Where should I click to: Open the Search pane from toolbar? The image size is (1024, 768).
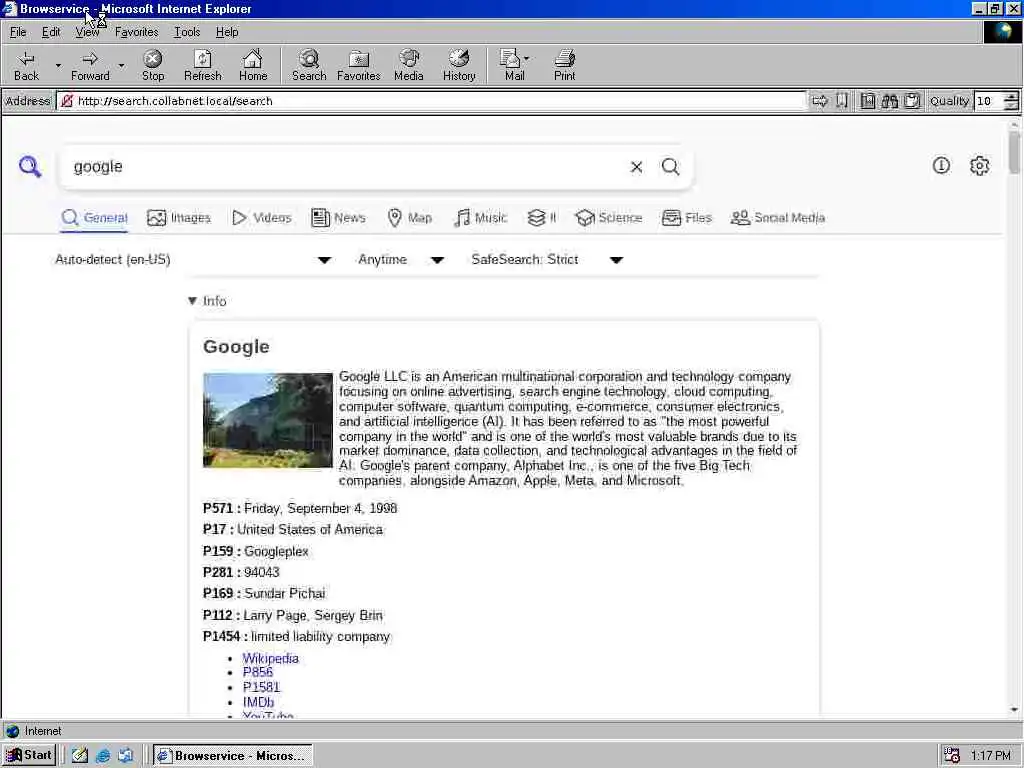click(x=309, y=65)
